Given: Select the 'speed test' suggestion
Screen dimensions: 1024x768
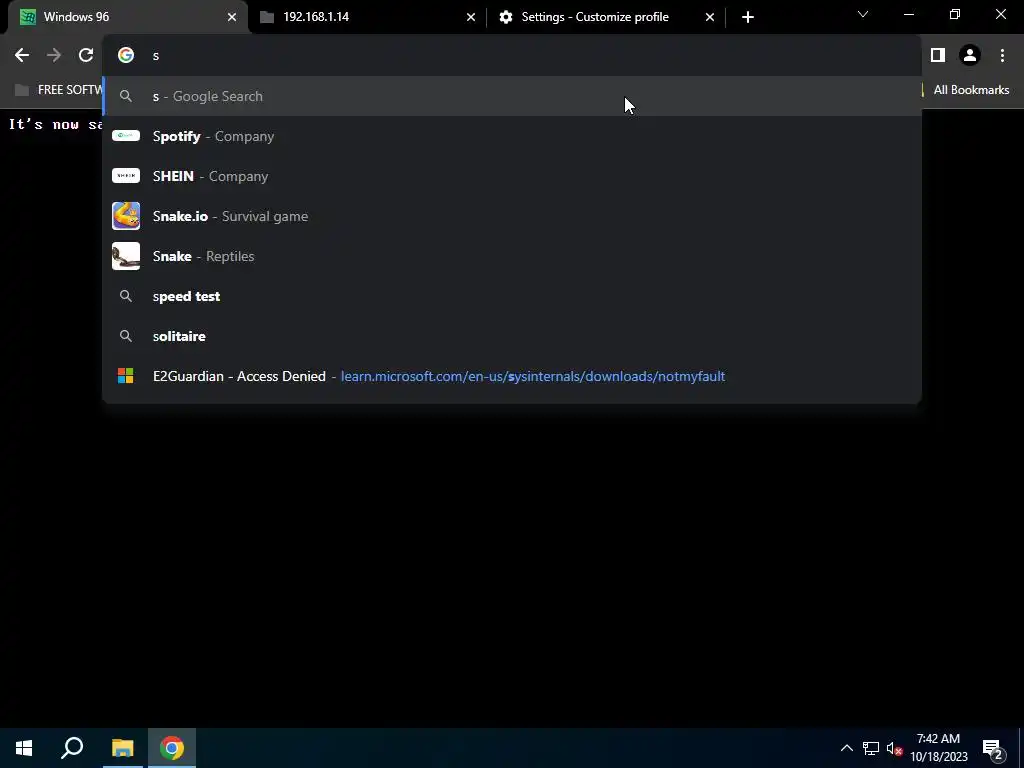Looking at the screenshot, I should [512, 296].
